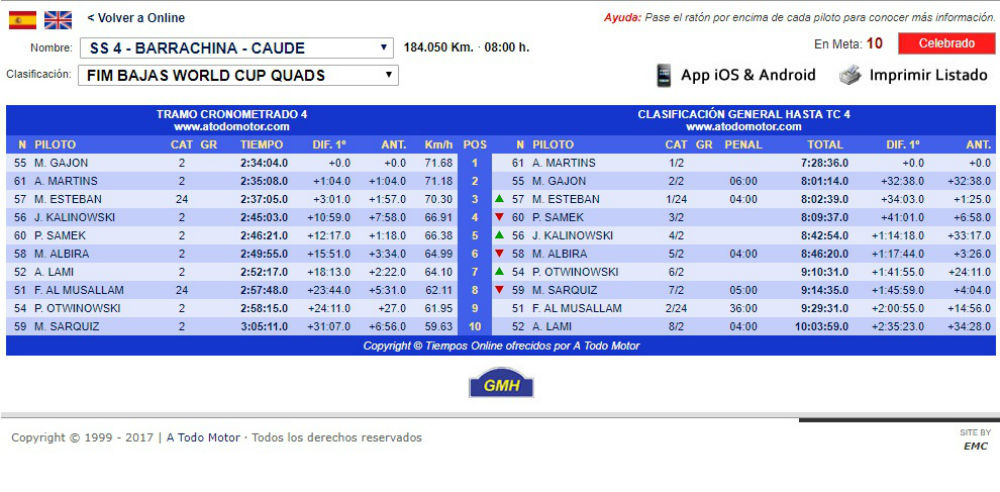Select pilot M. GAJON in stage results
The height and width of the screenshot is (492, 1000).
pos(61,163)
